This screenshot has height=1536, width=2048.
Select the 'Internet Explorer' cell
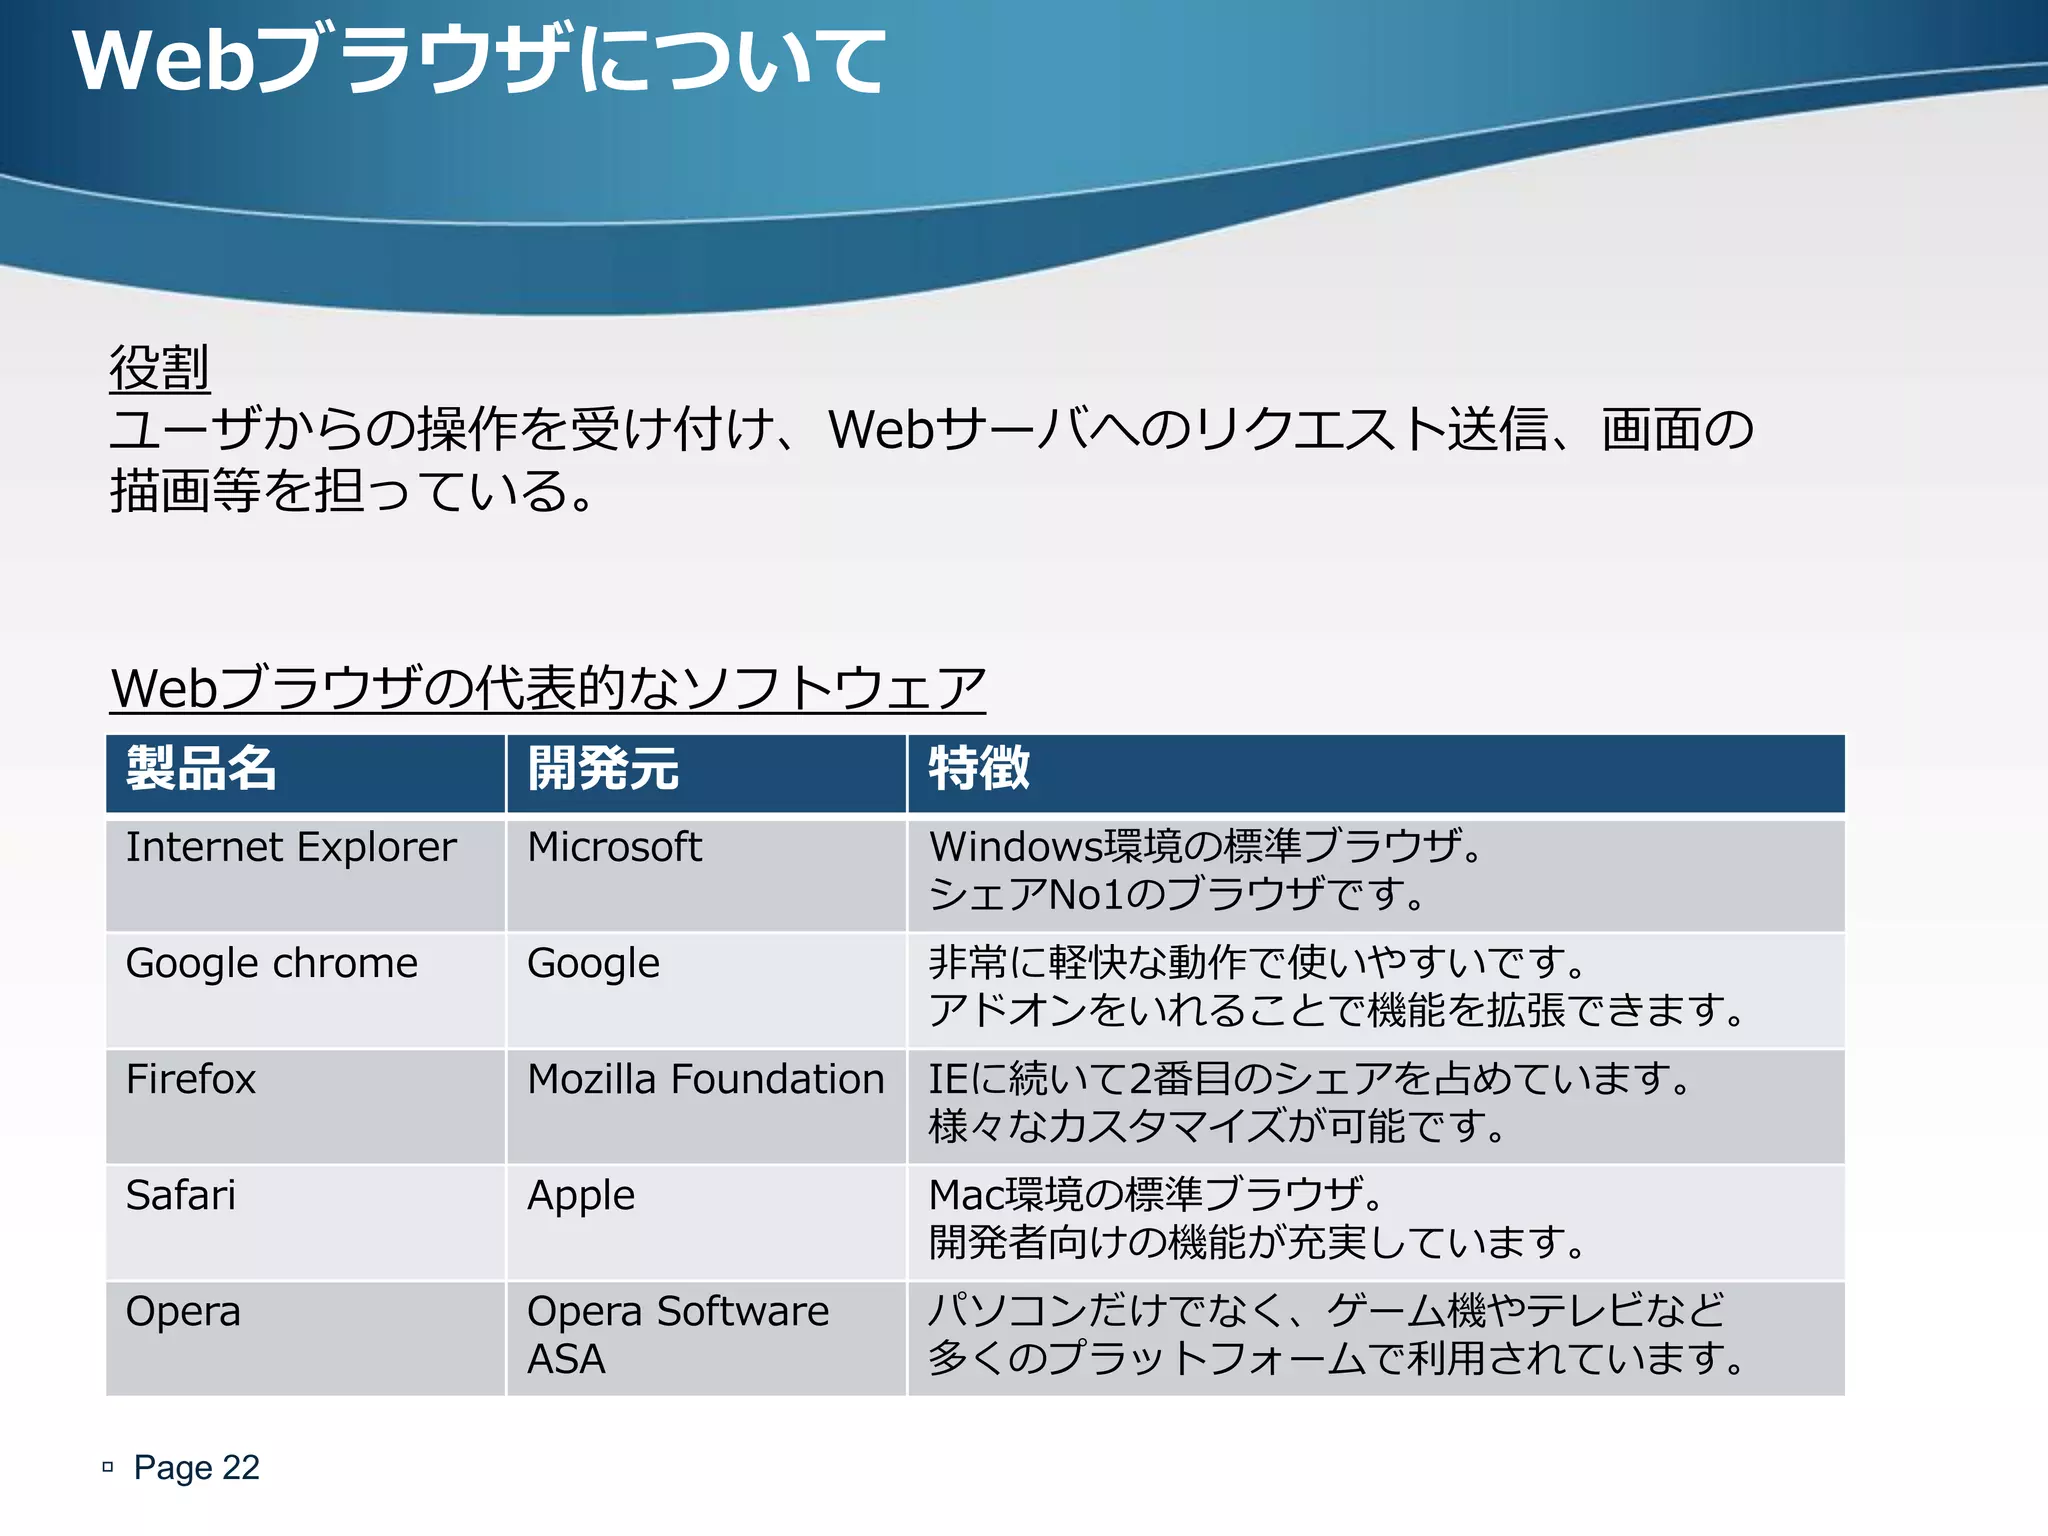(305, 875)
